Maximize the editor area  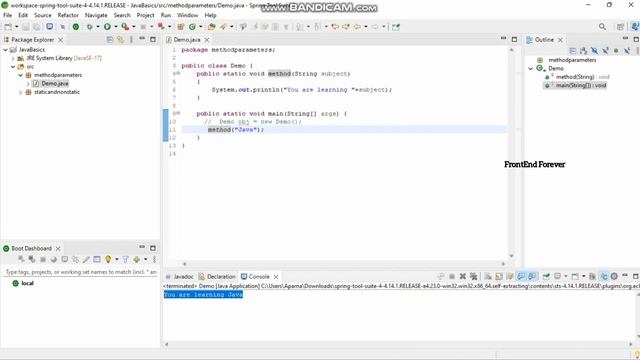click(514, 40)
